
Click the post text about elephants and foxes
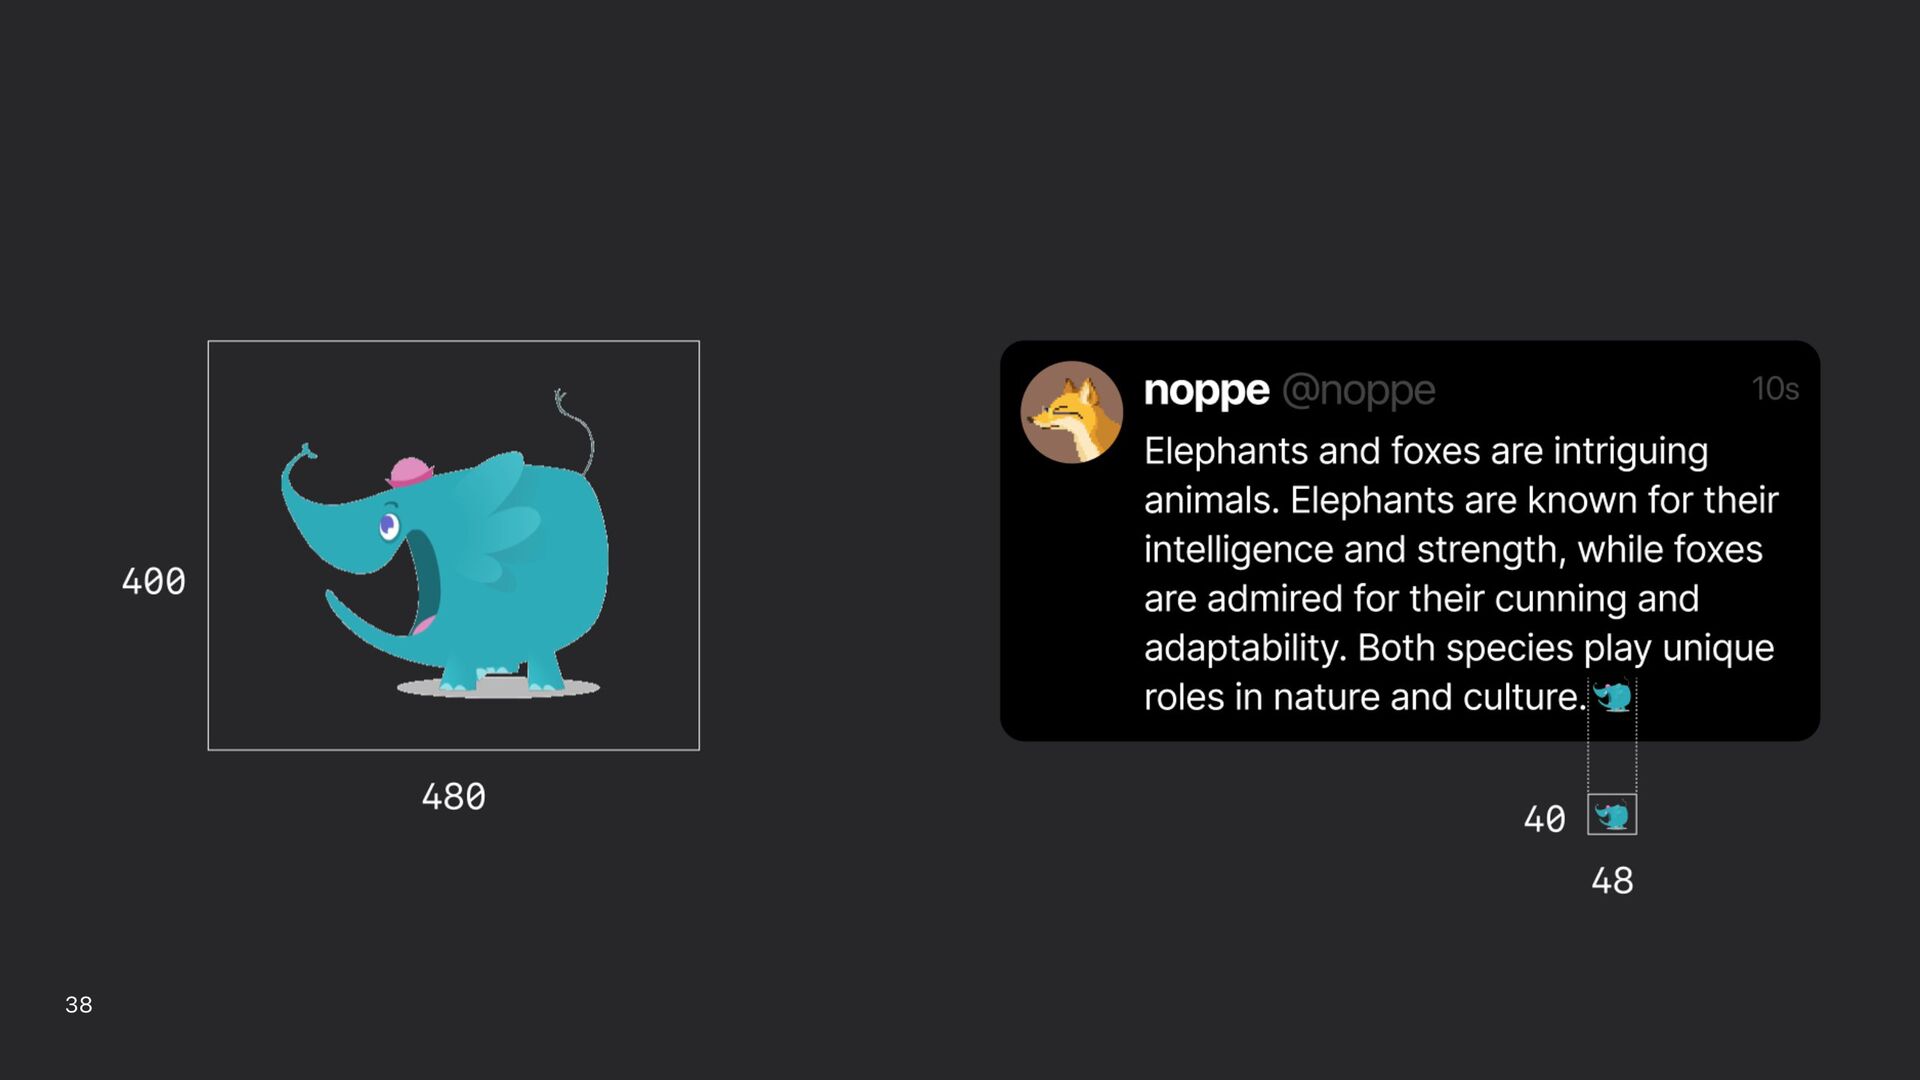click(1460, 574)
